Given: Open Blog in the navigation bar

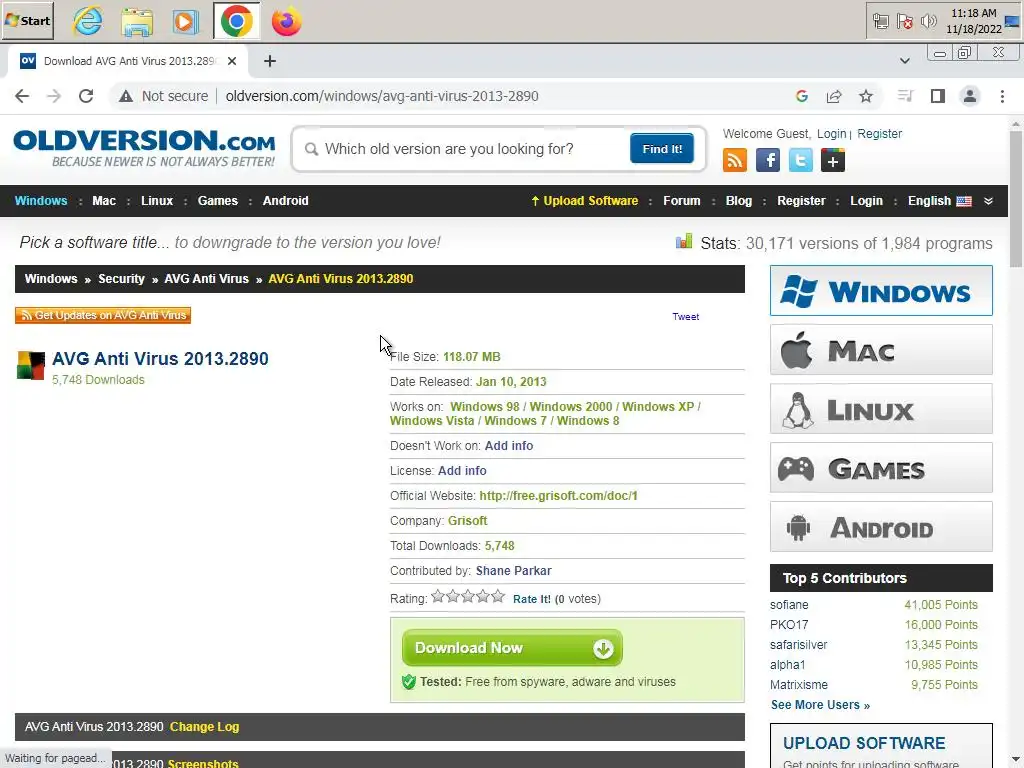Looking at the screenshot, I should click(739, 201).
